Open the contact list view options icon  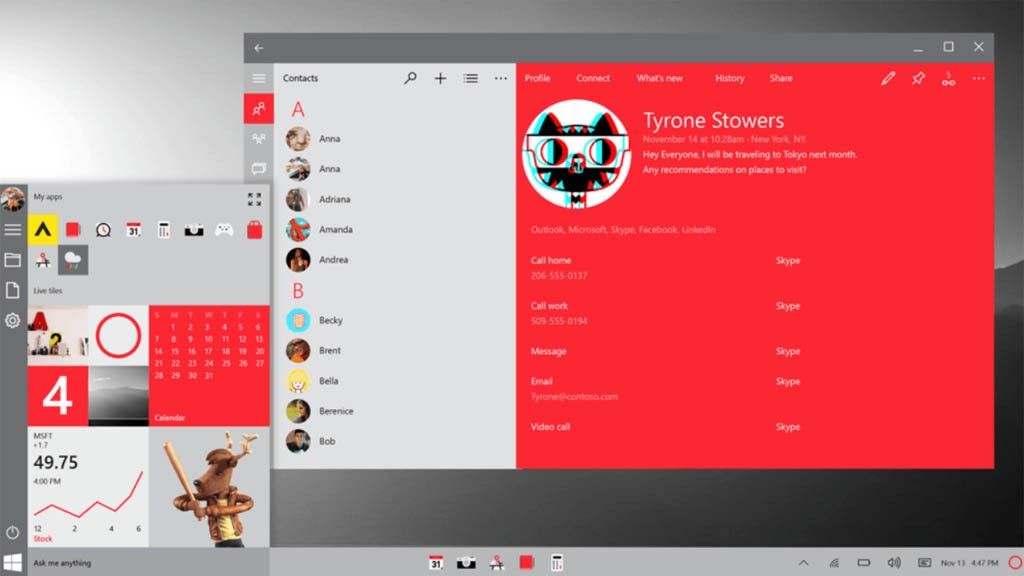[x=470, y=78]
